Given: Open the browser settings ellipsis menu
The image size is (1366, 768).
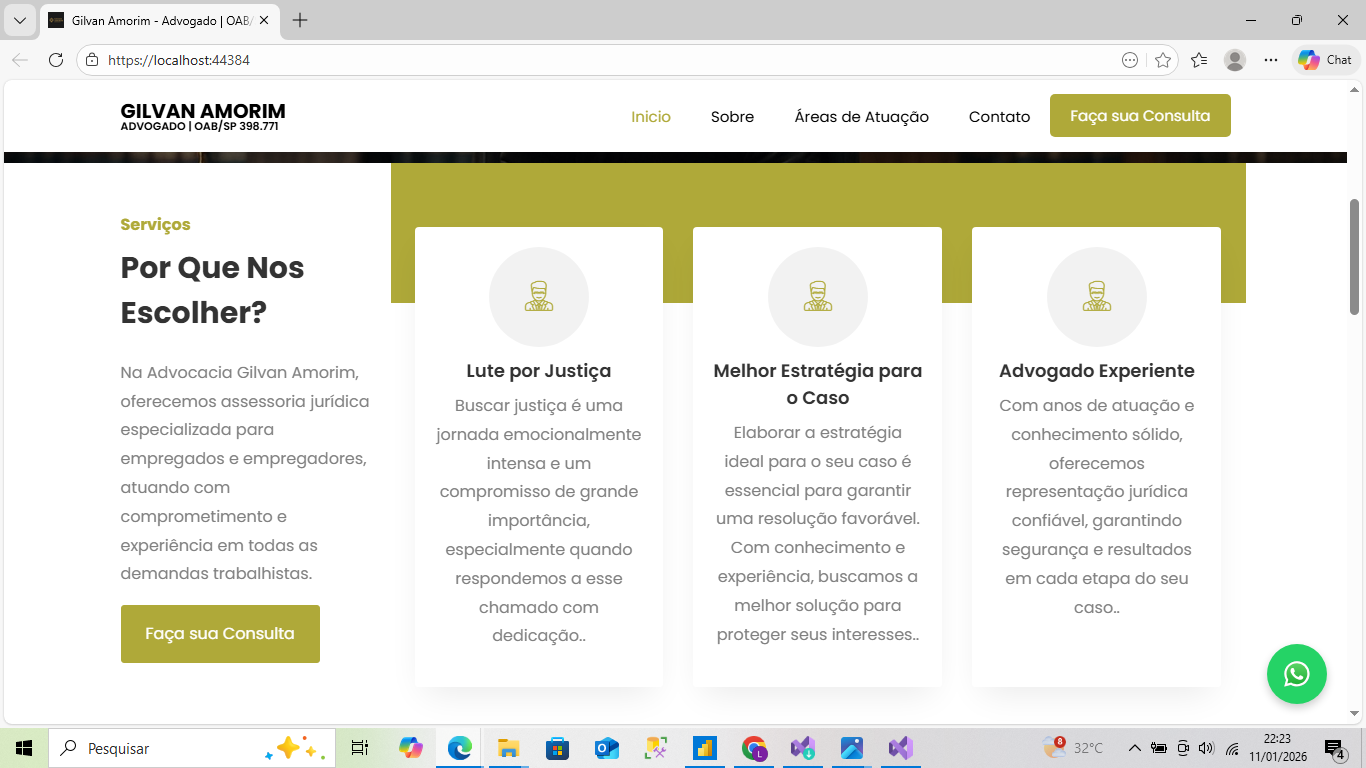Looking at the screenshot, I should (x=1270, y=60).
